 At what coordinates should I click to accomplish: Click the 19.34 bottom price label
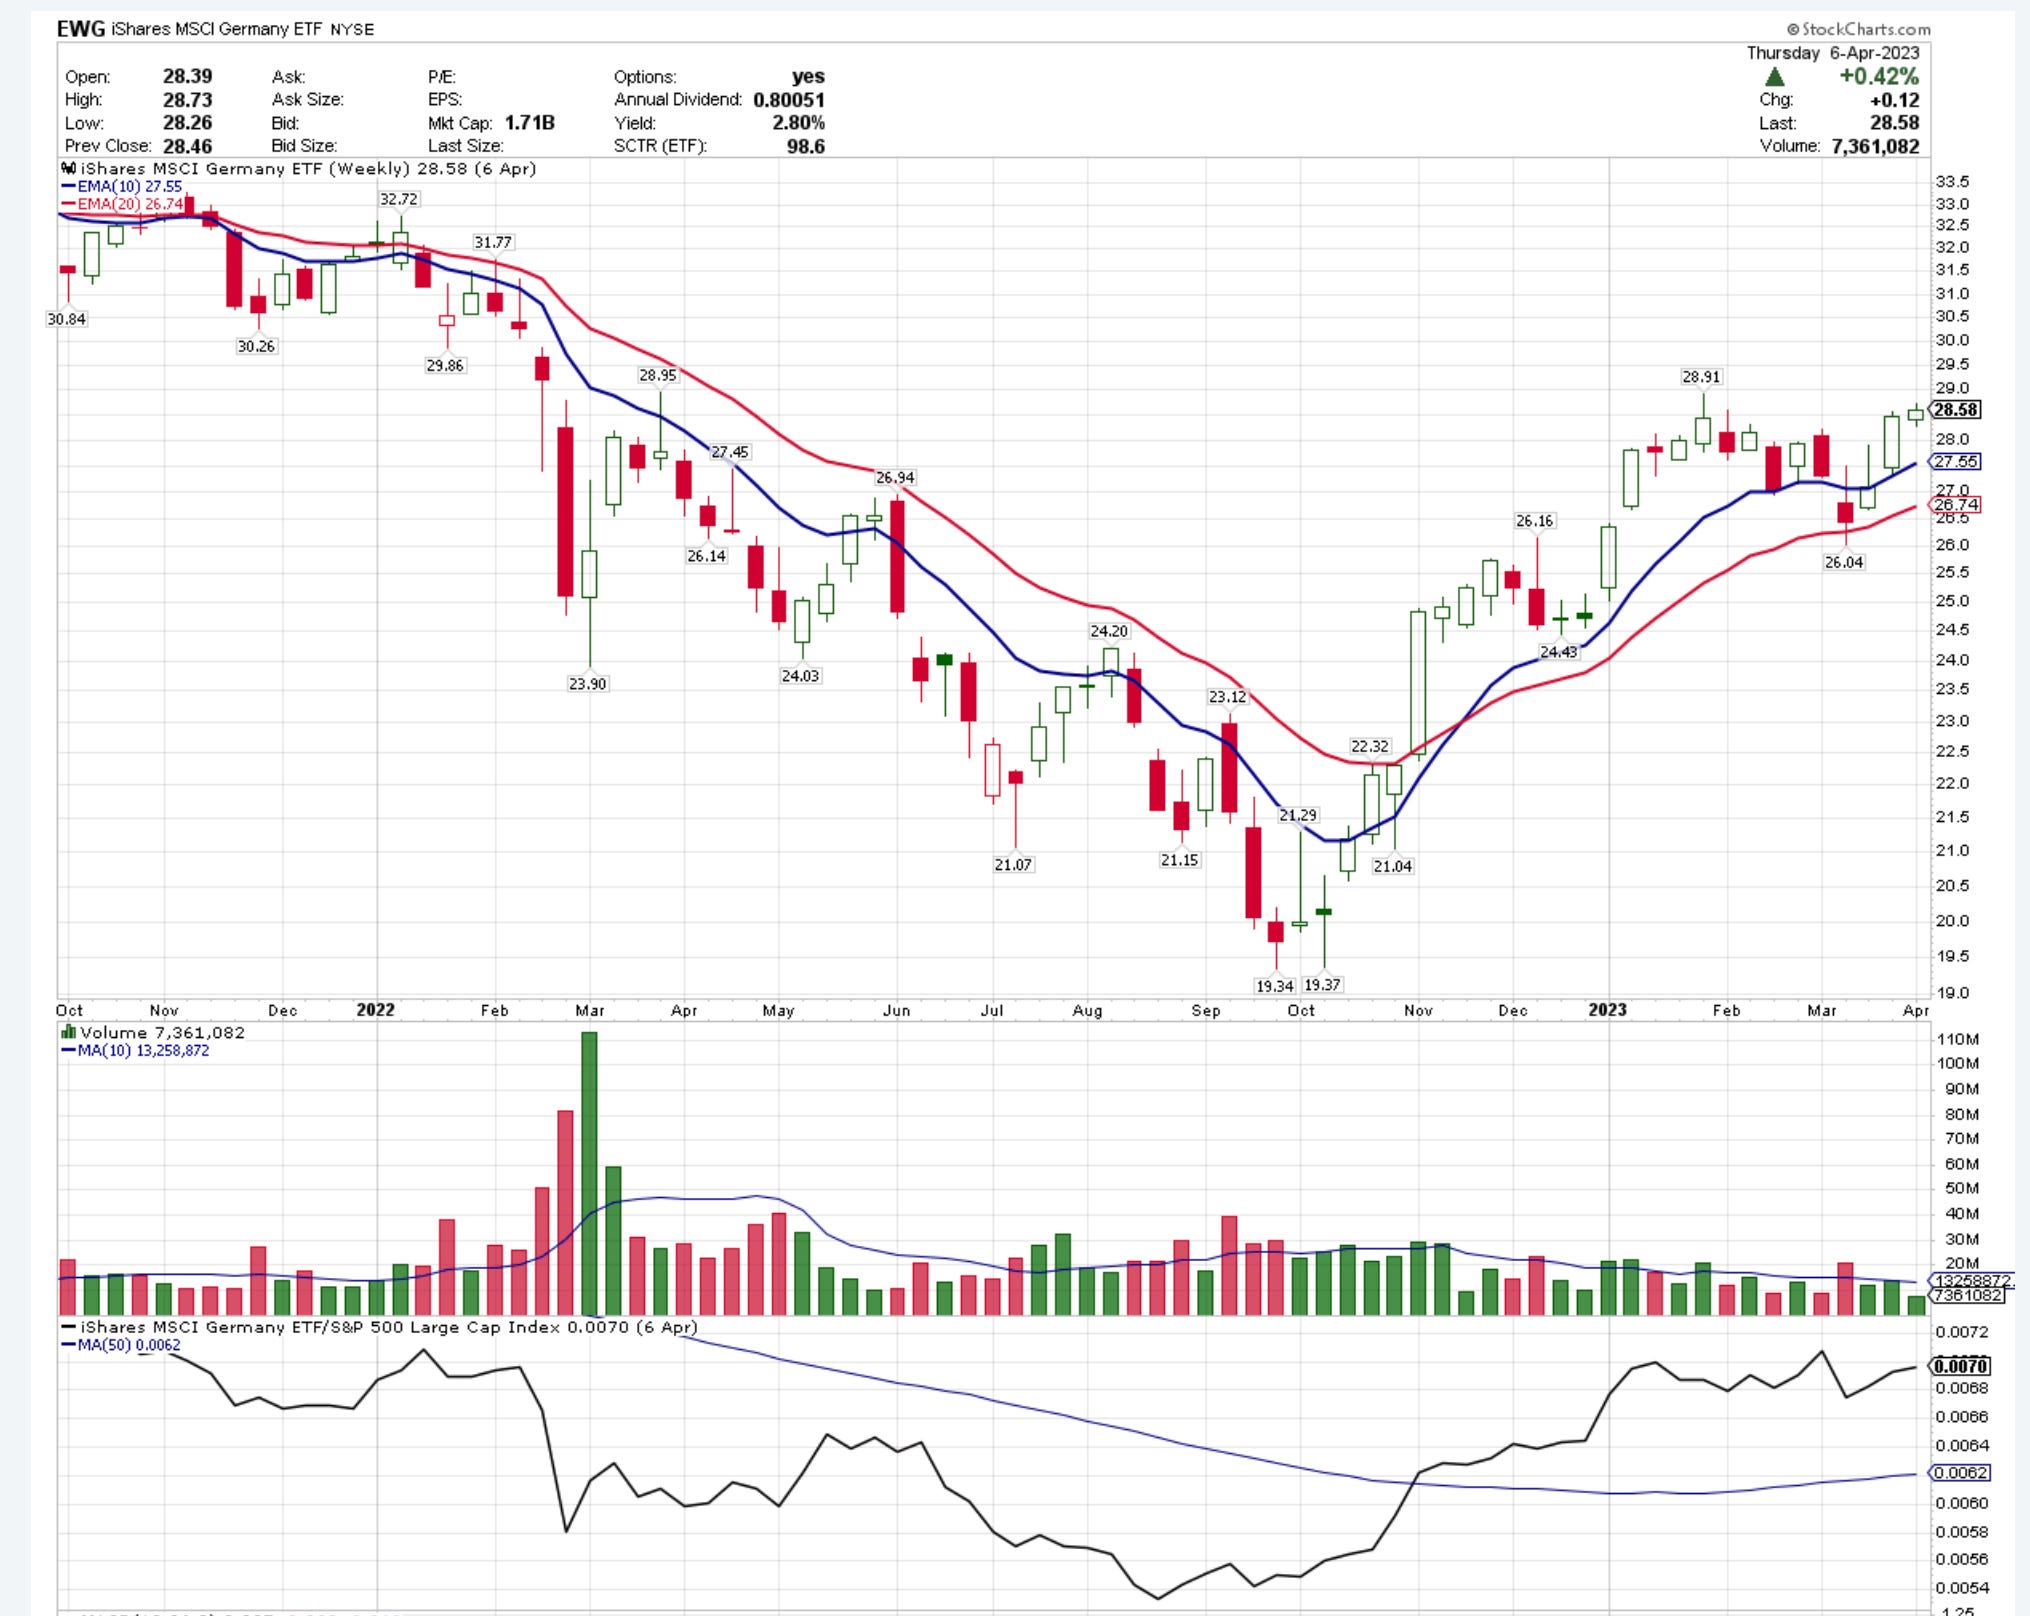[1275, 986]
